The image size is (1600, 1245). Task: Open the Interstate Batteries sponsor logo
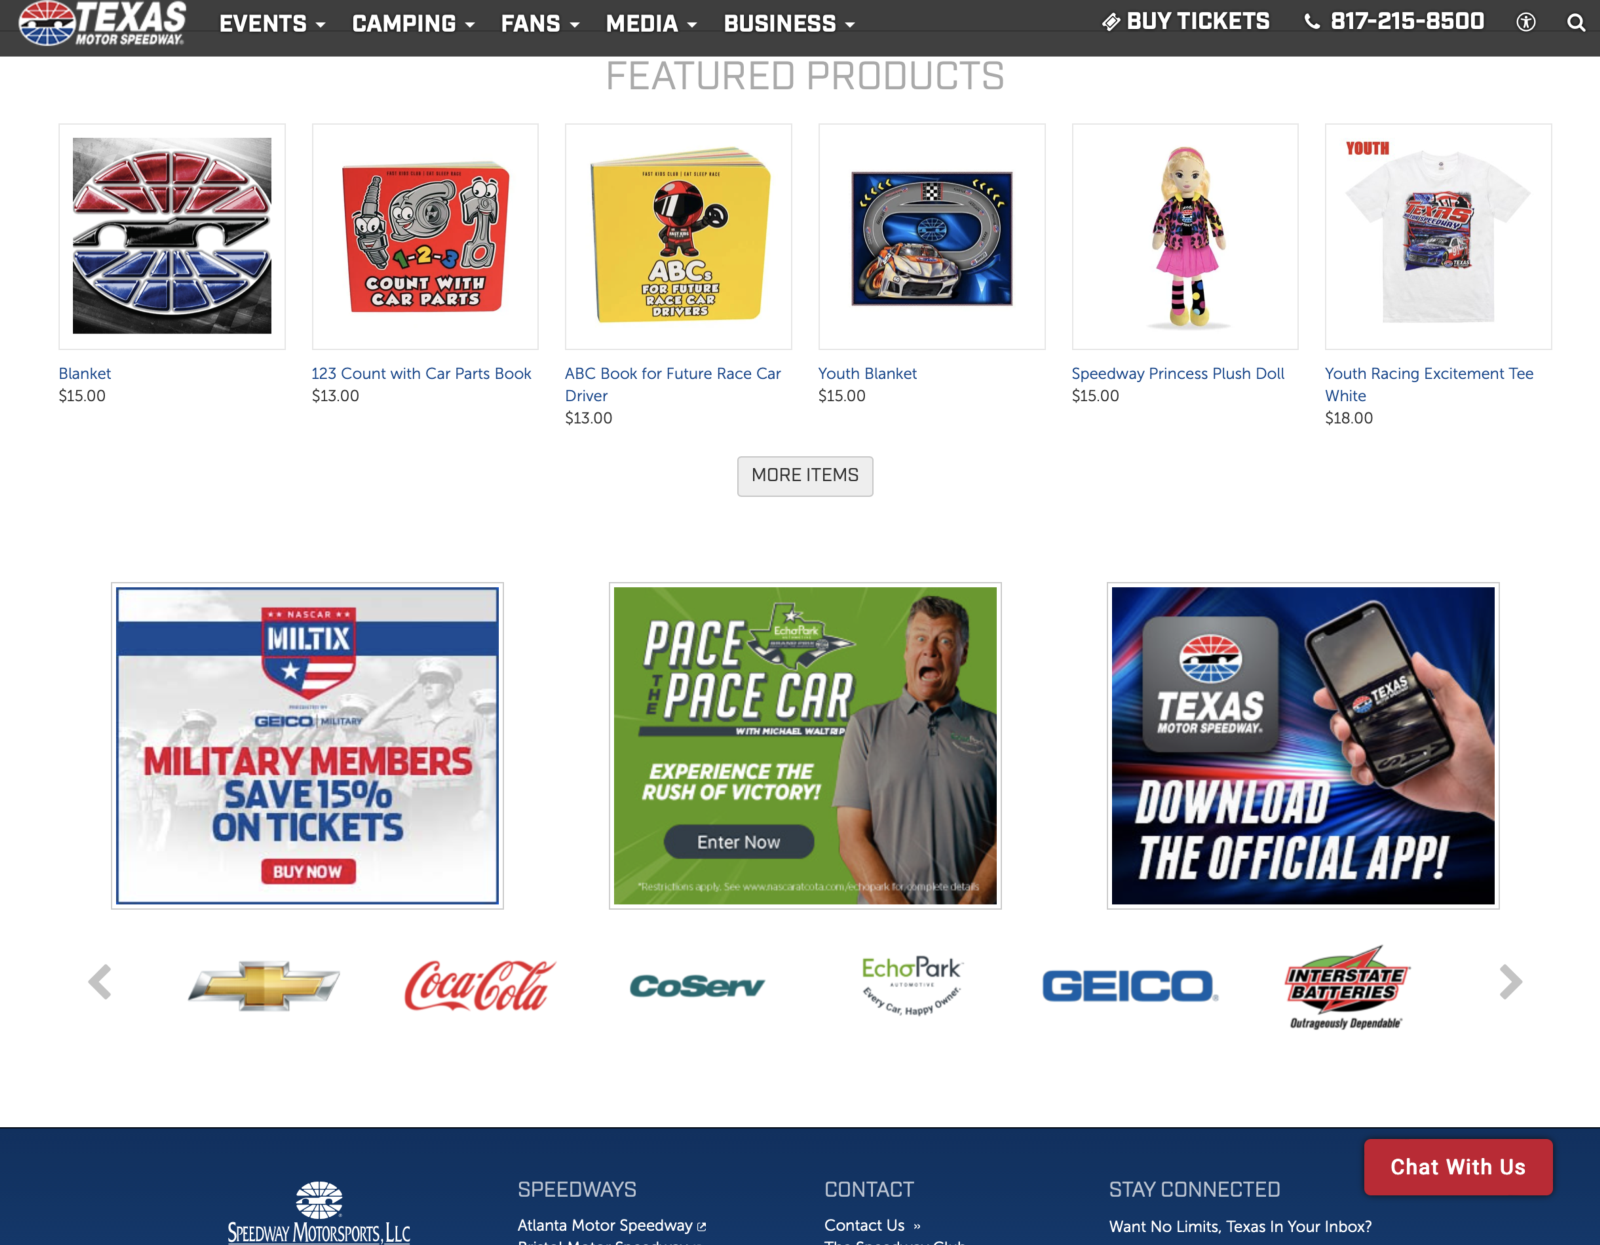(1346, 987)
